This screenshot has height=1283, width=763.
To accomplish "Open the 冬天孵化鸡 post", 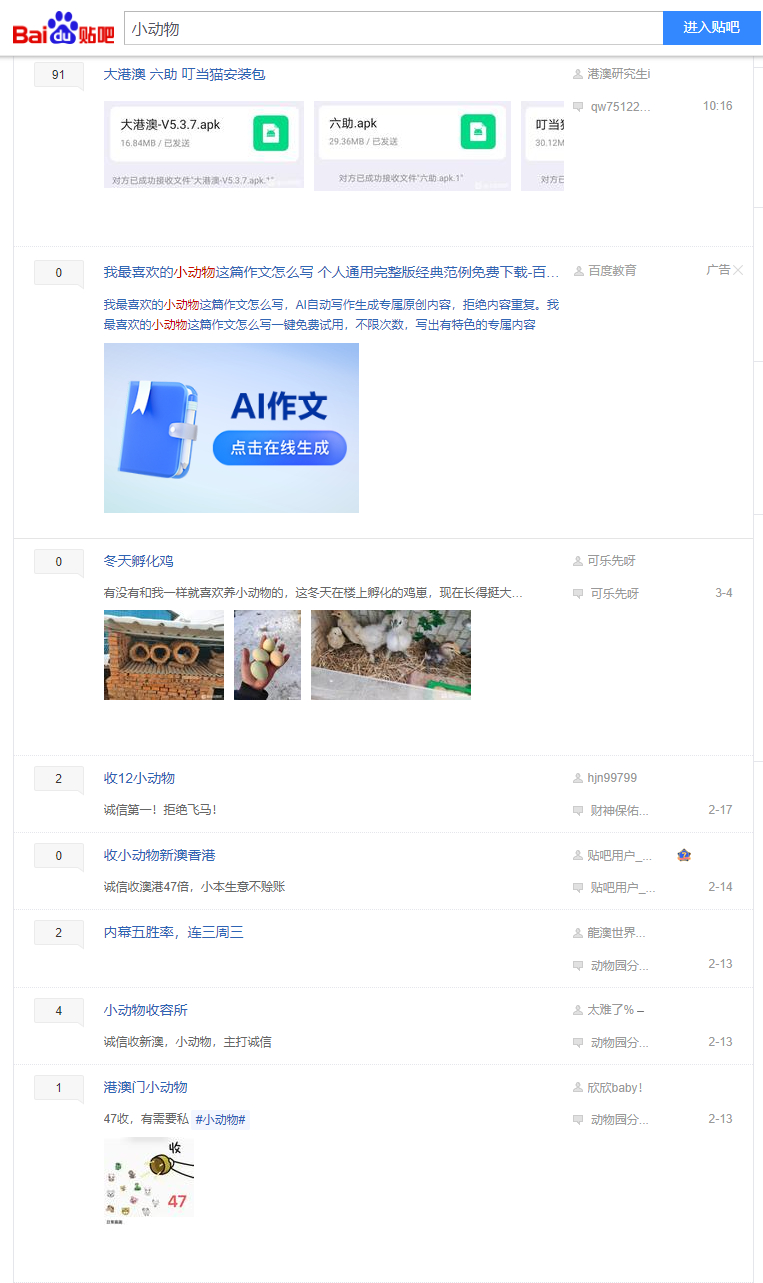I will point(138,561).
